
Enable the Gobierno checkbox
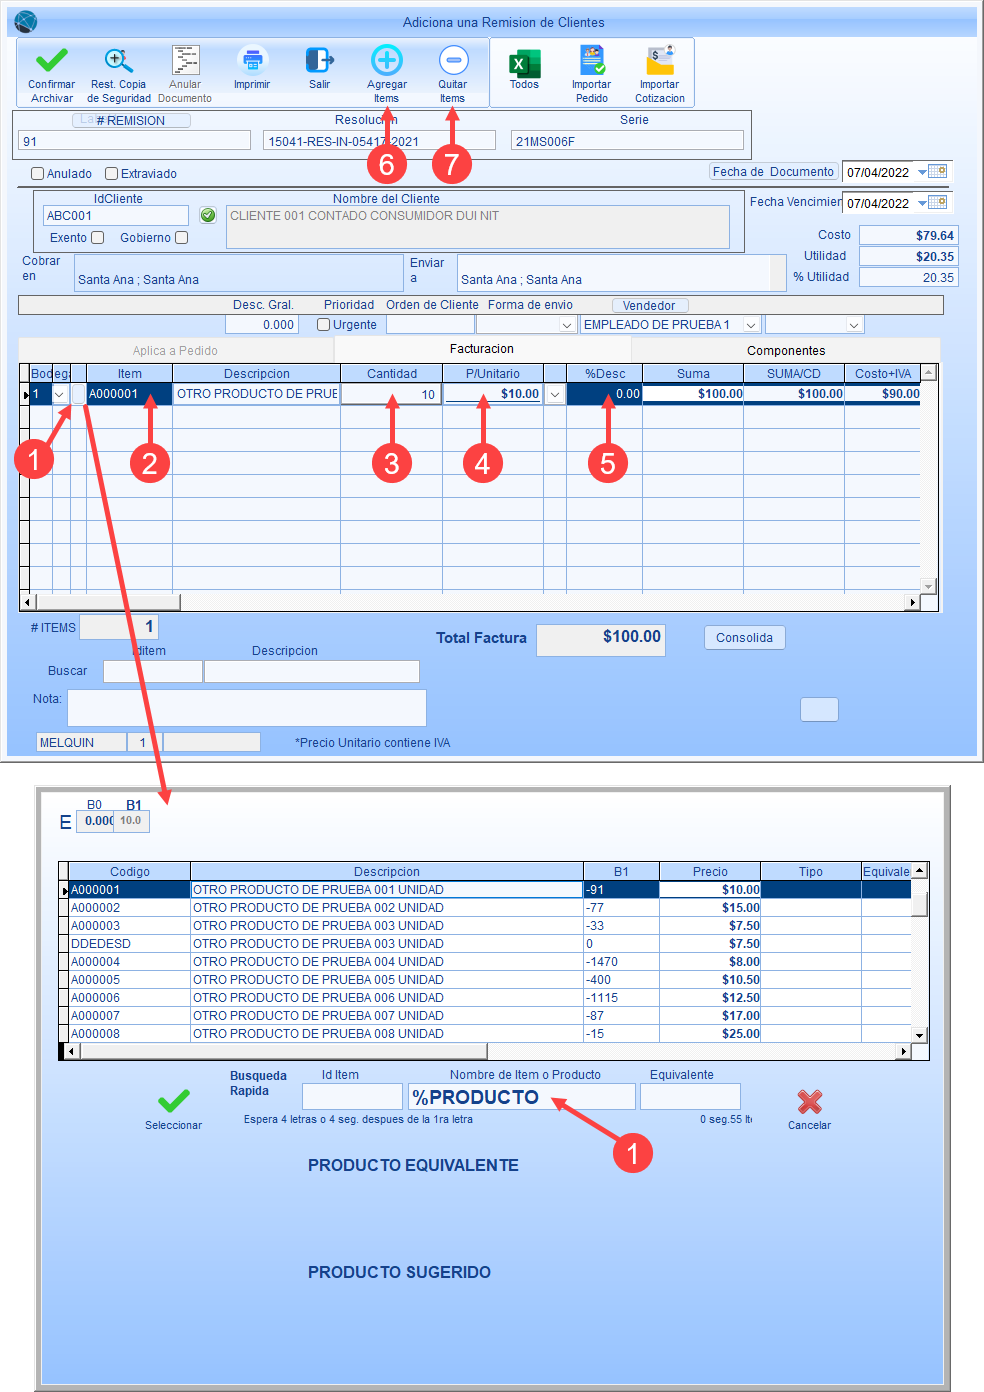click(x=182, y=237)
